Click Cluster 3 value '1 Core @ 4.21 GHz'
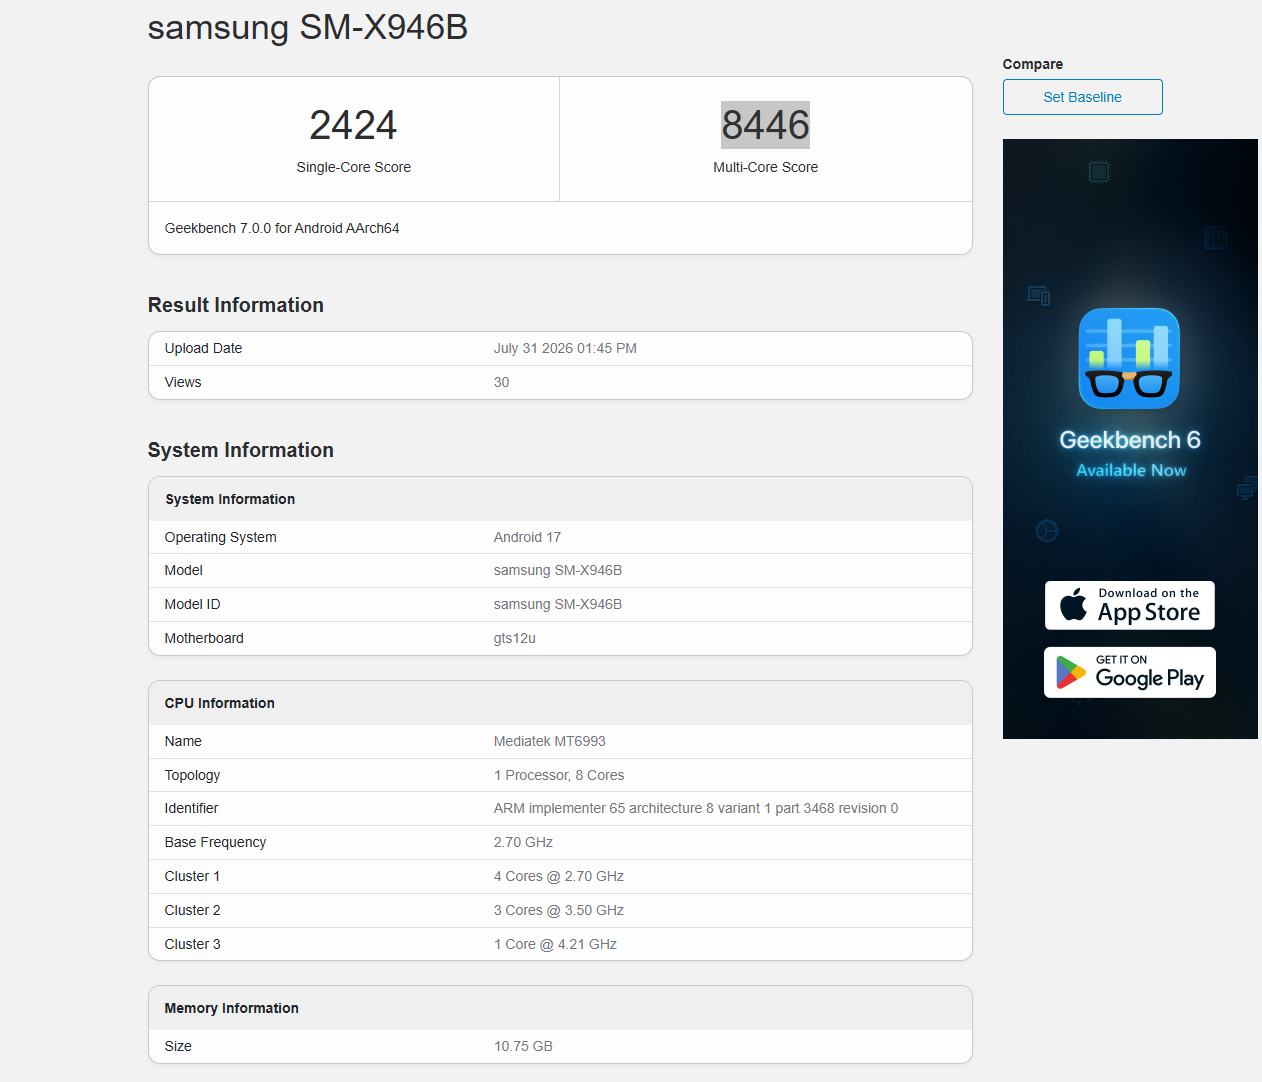Image resolution: width=1262 pixels, height=1082 pixels. [x=555, y=944]
